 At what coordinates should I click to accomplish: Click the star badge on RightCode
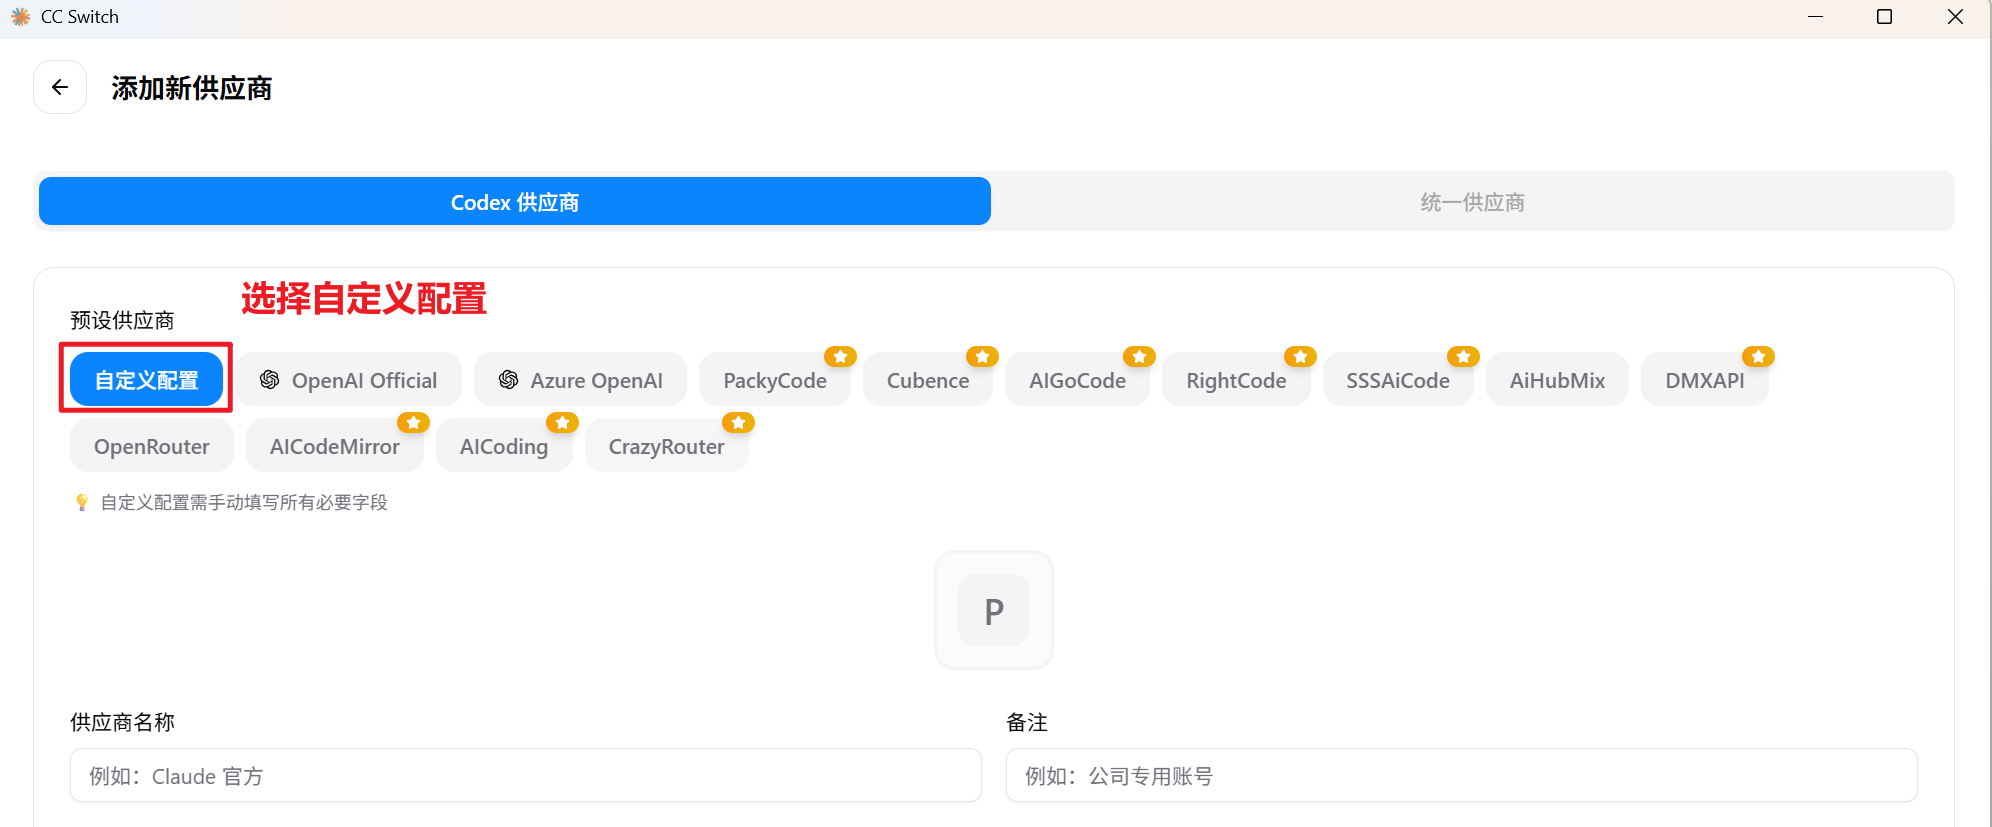coord(1300,356)
